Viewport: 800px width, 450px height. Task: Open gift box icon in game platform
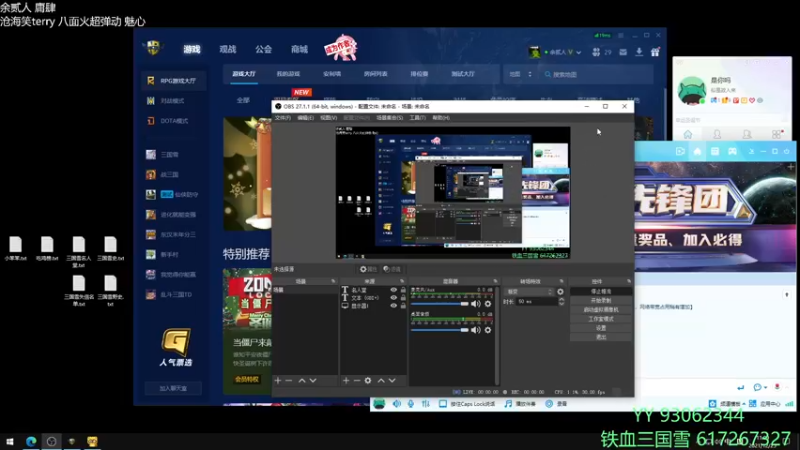tap(655, 52)
